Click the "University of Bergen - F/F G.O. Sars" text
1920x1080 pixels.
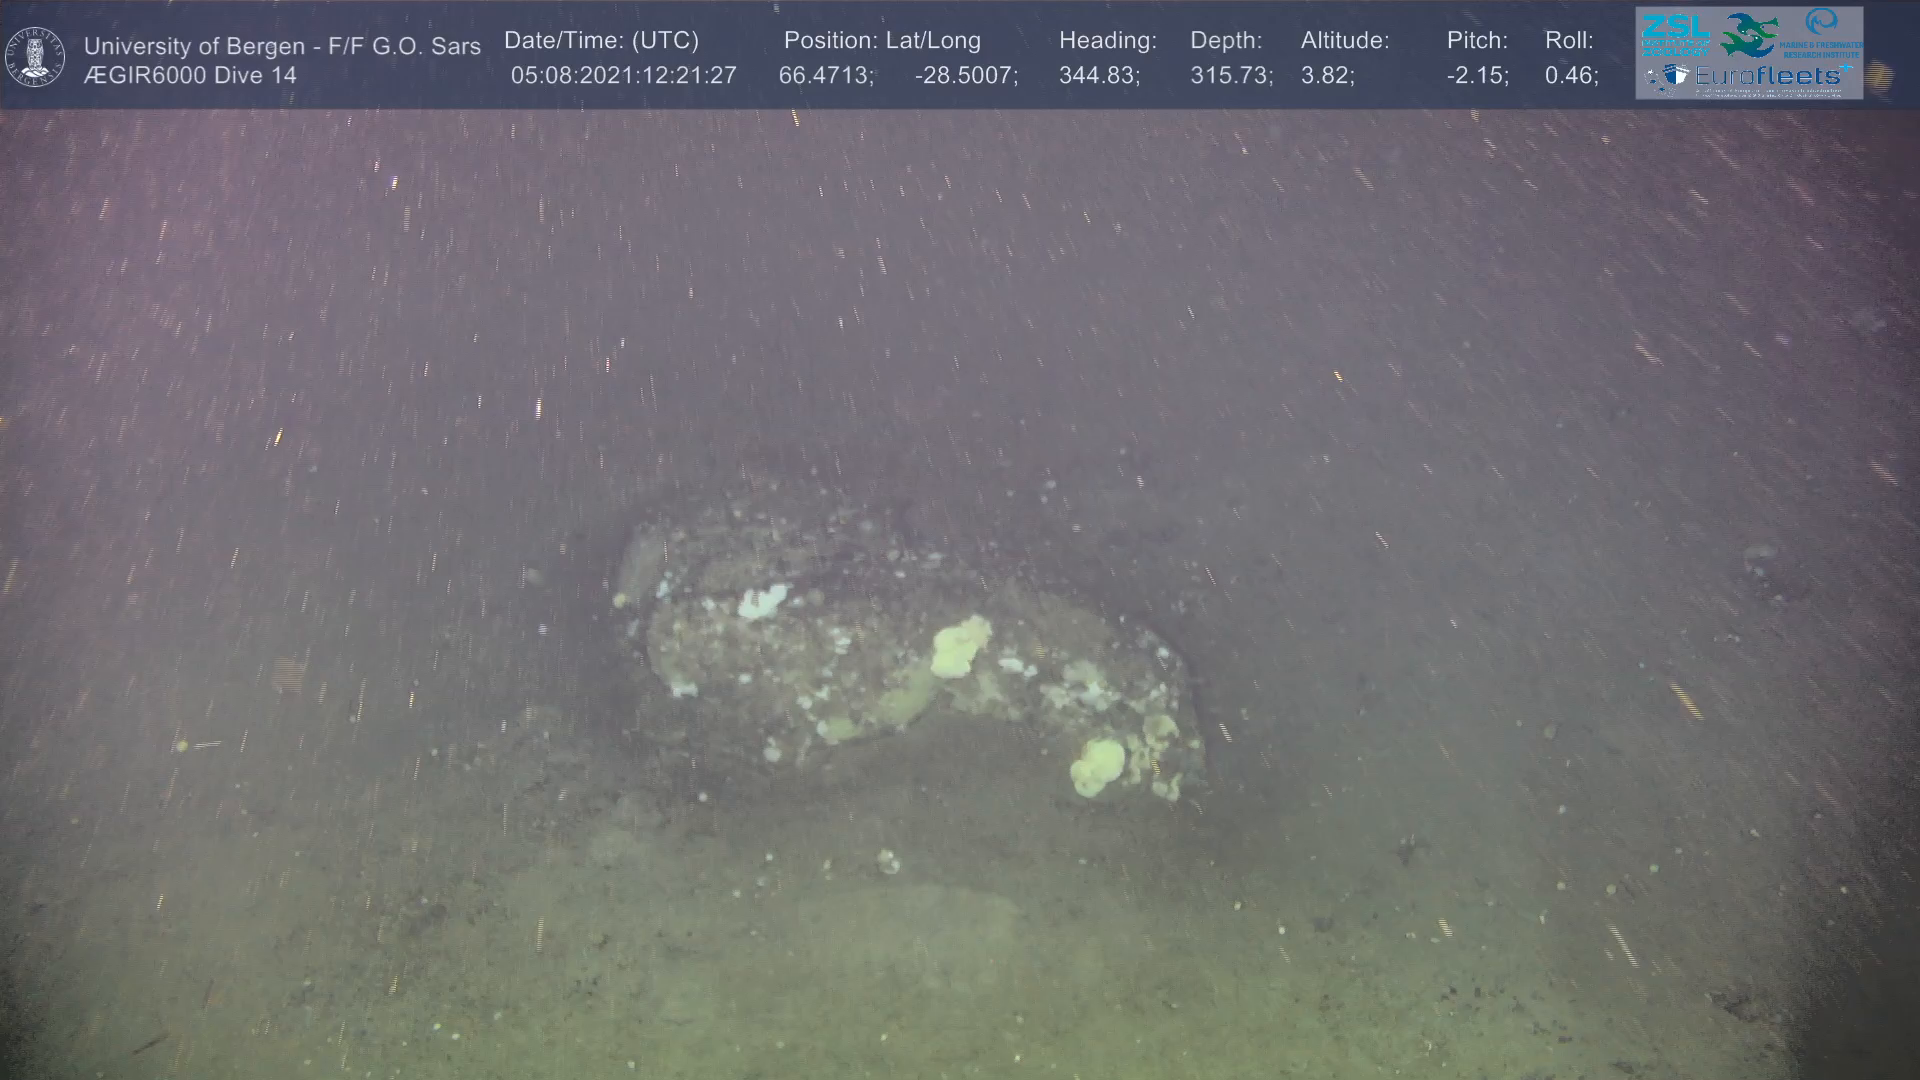pos(282,46)
